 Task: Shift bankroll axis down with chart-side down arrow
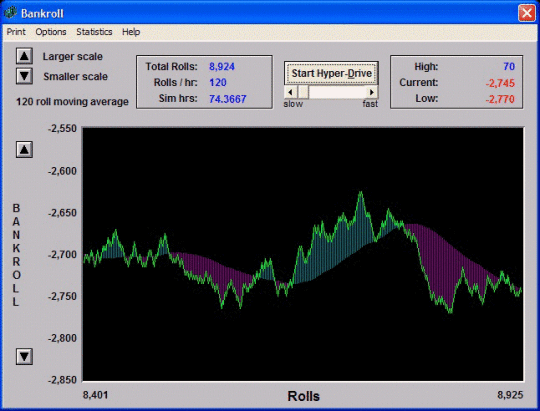[x=24, y=356]
